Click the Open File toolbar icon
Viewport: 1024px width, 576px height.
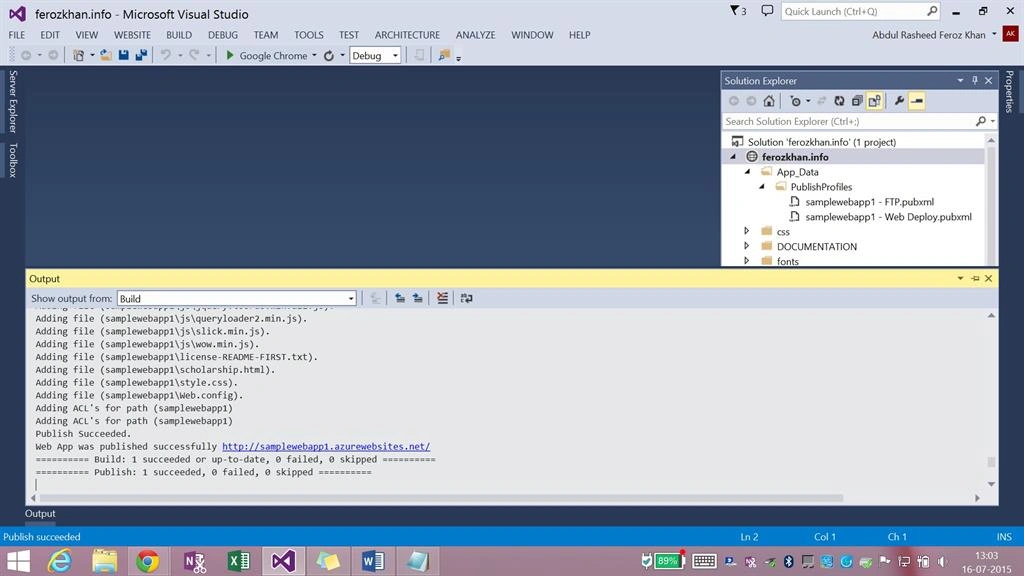106,56
